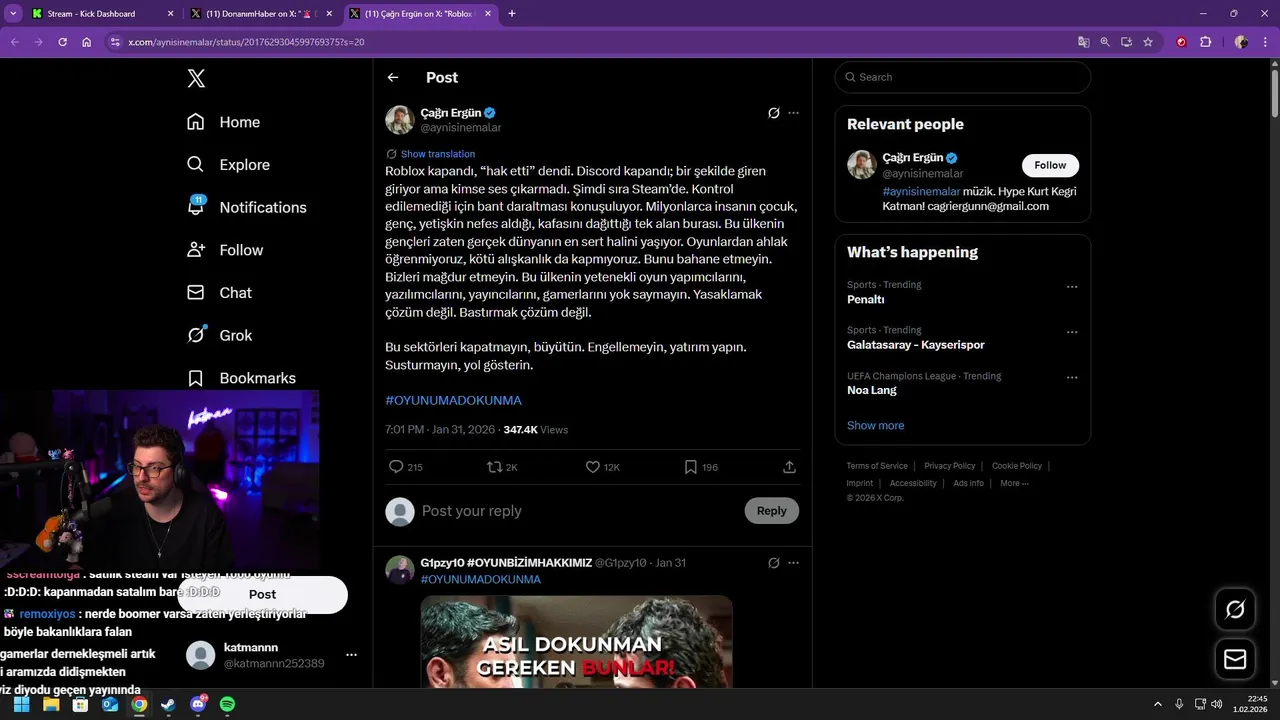Click the reply icon with 215 replies
This screenshot has width=1280, height=720.
click(x=396, y=467)
